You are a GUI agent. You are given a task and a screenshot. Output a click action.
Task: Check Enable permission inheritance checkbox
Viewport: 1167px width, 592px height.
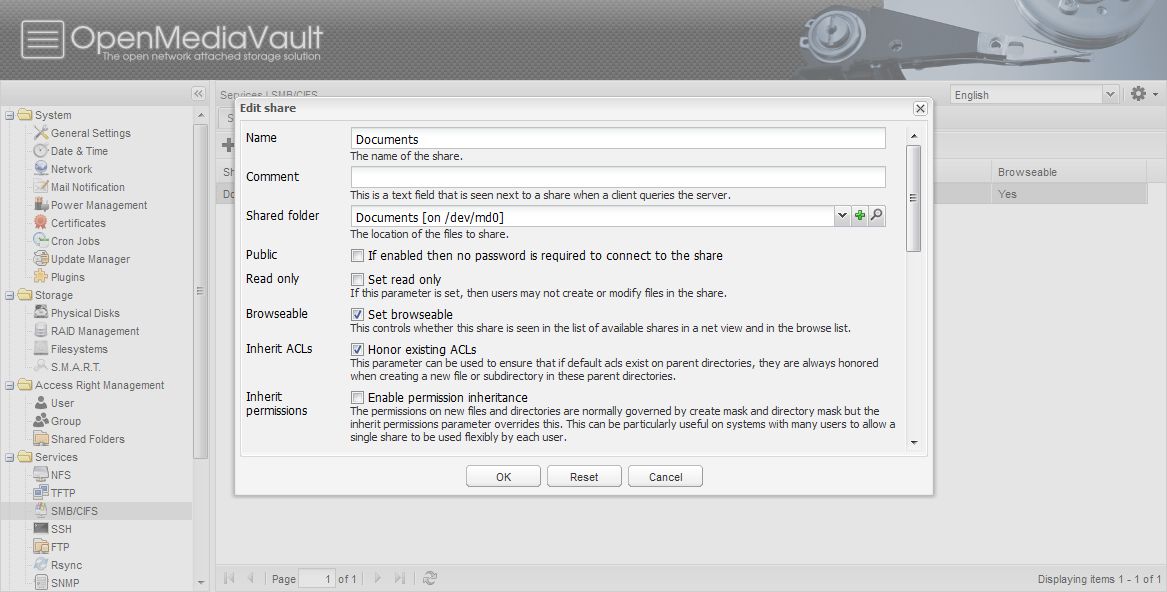[x=357, y=398]
